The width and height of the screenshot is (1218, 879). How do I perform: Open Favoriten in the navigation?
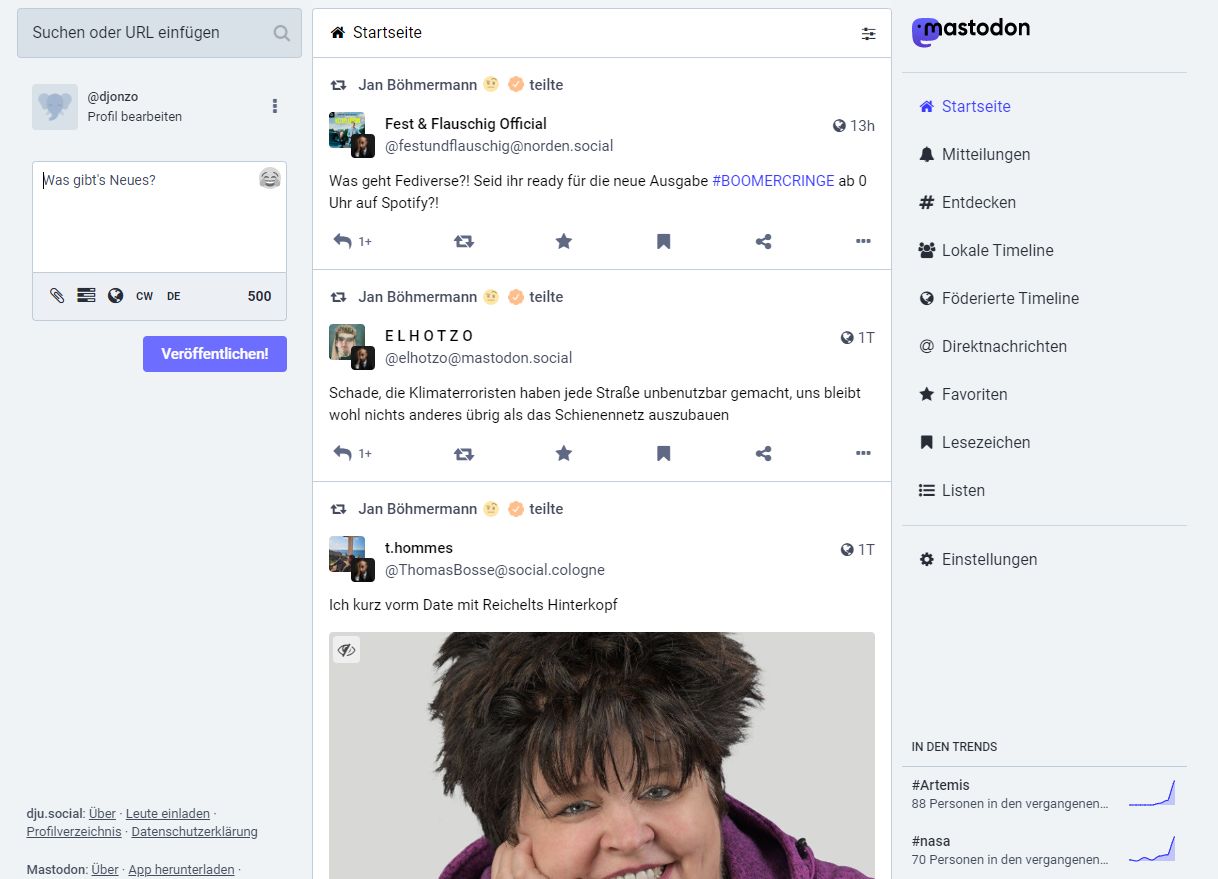962,394
